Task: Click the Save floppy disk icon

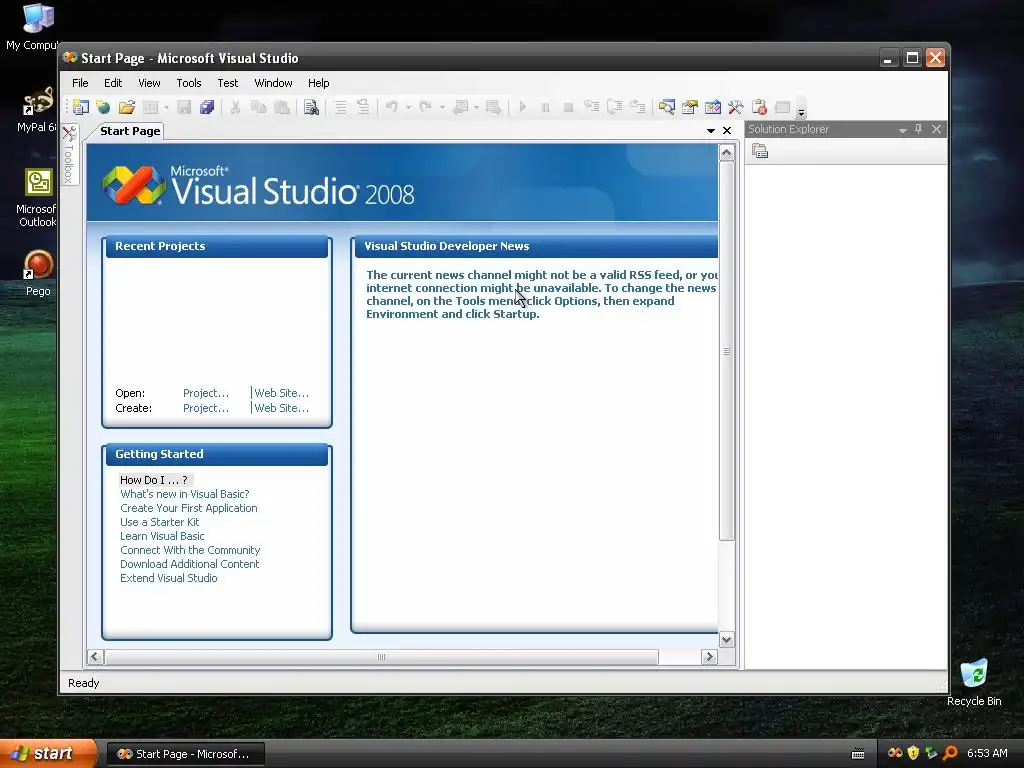Action: [x=184, y=107]
